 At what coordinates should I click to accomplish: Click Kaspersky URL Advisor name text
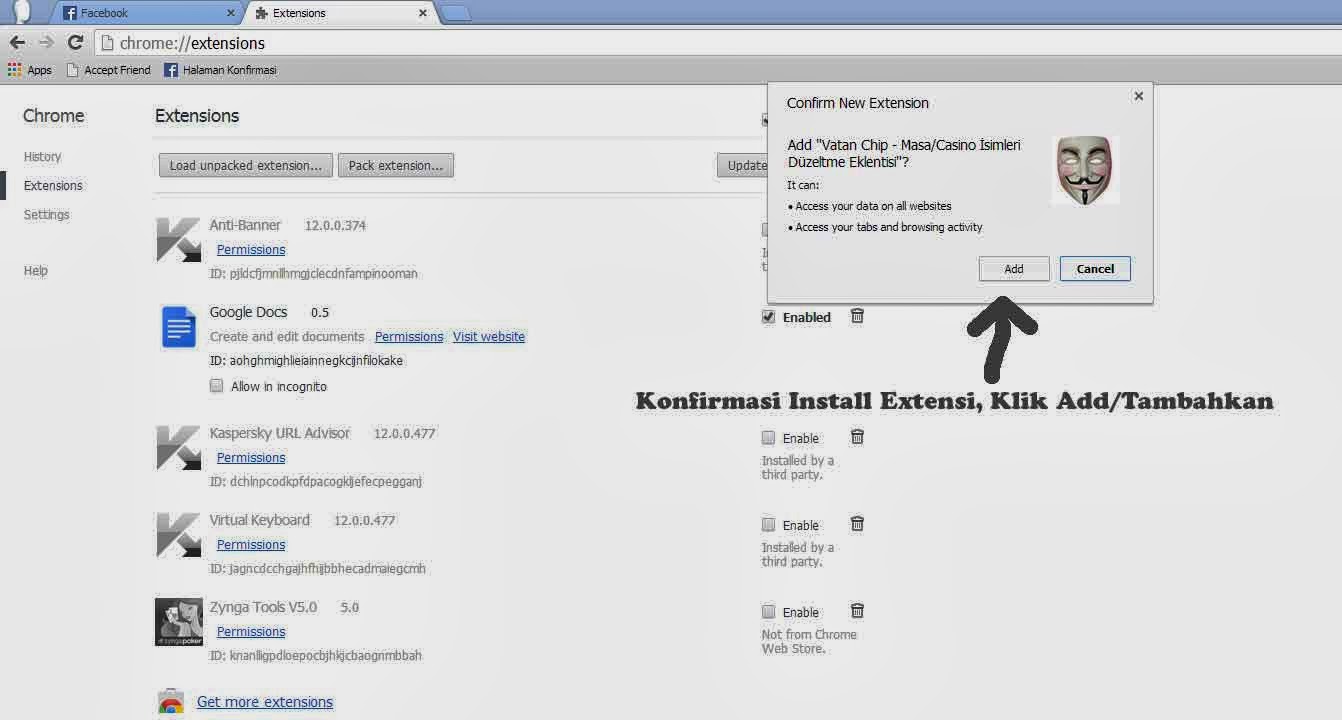click(279, 433)
